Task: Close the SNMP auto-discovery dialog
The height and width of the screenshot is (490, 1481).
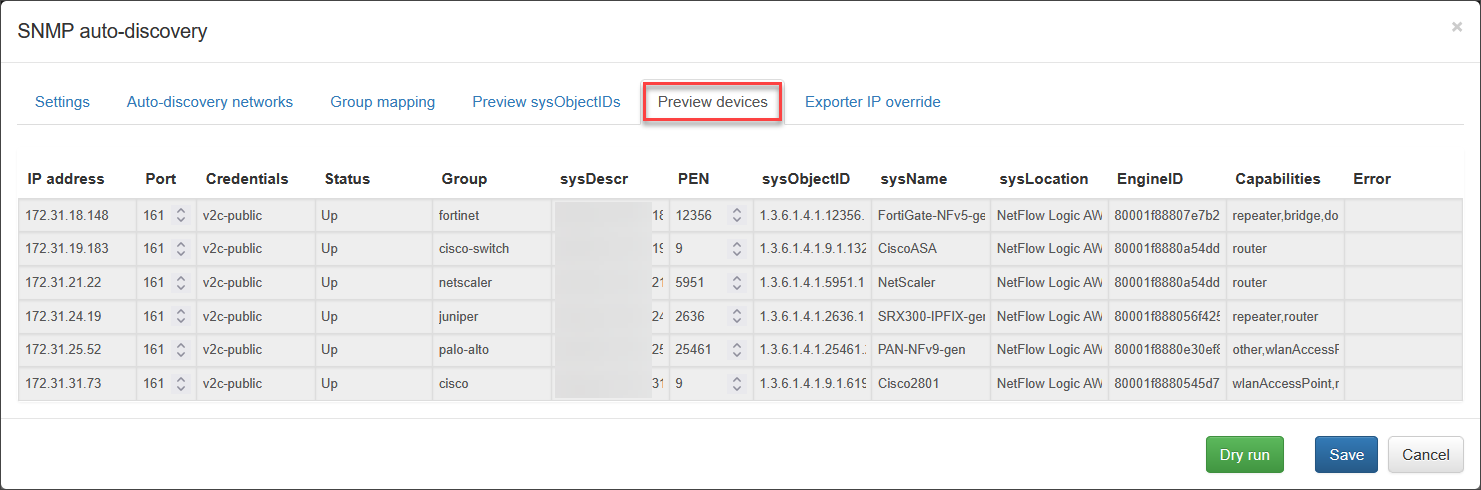Action: click(x=1456, y=27)
